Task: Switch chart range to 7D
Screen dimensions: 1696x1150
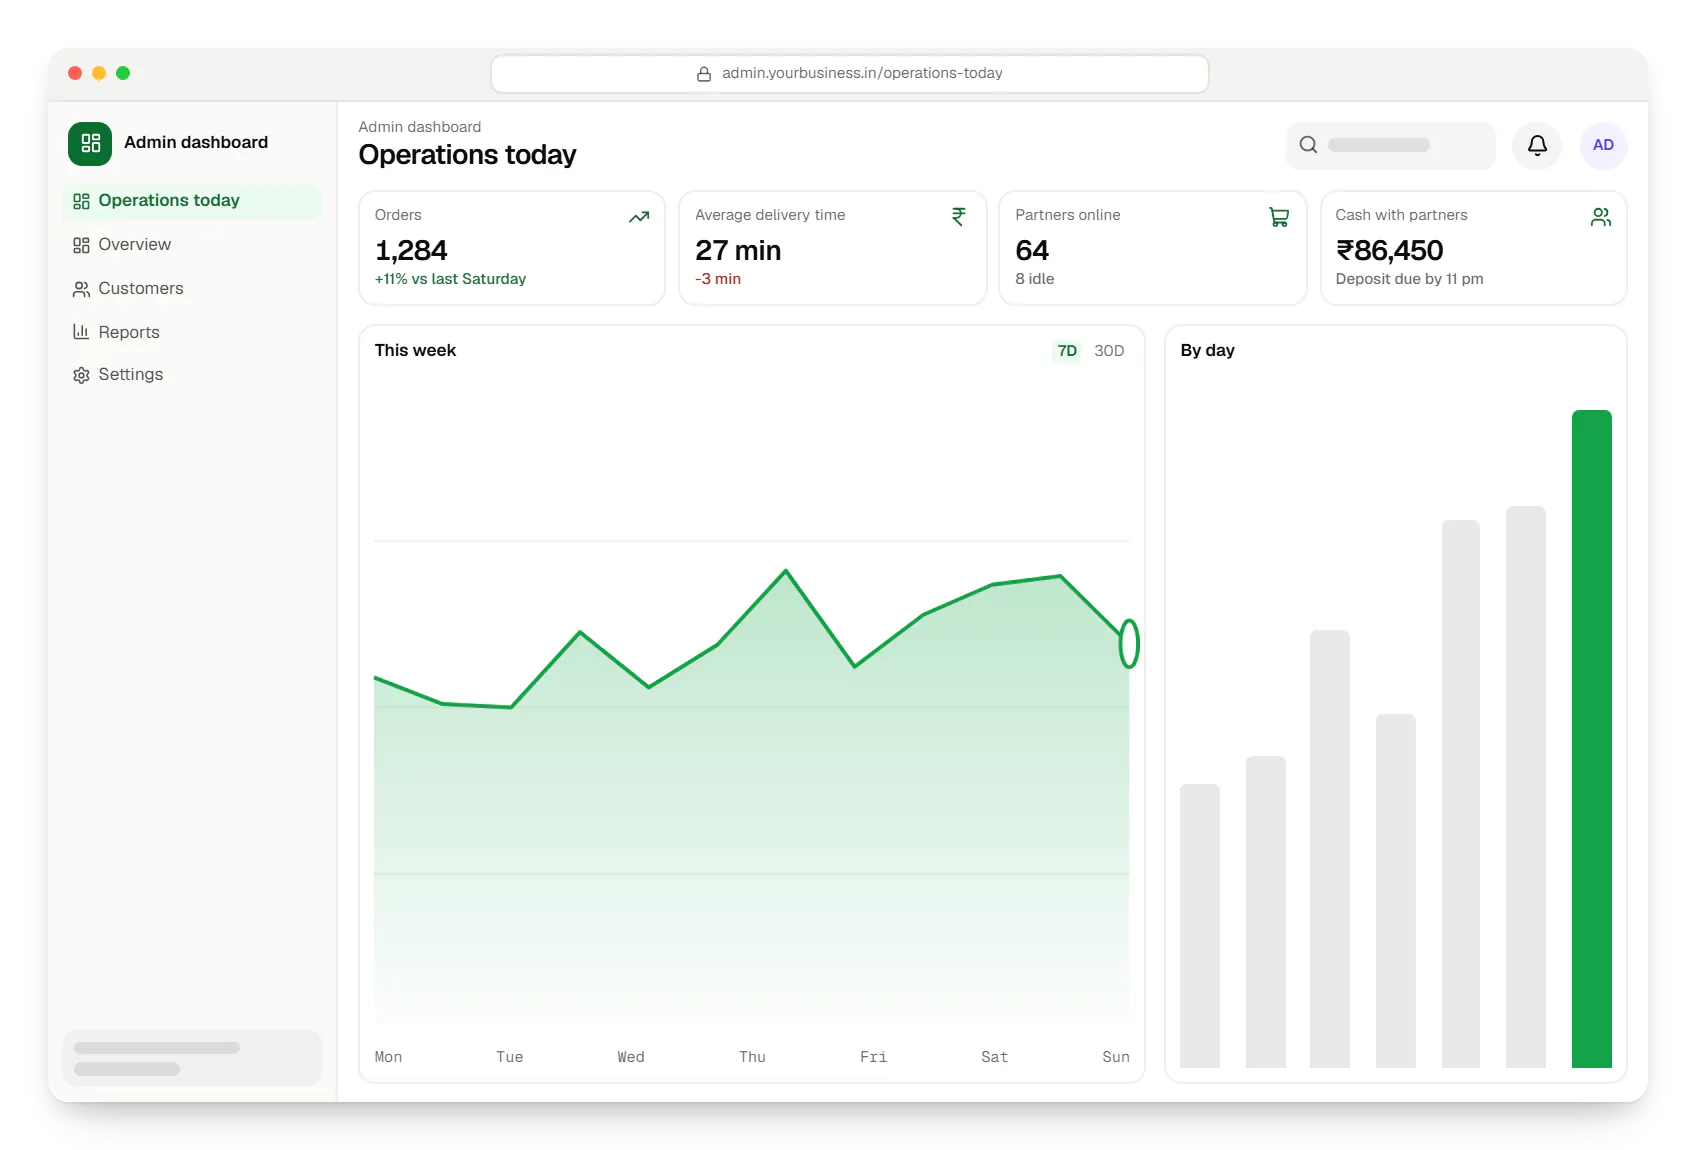Action: pos(1067,351)
